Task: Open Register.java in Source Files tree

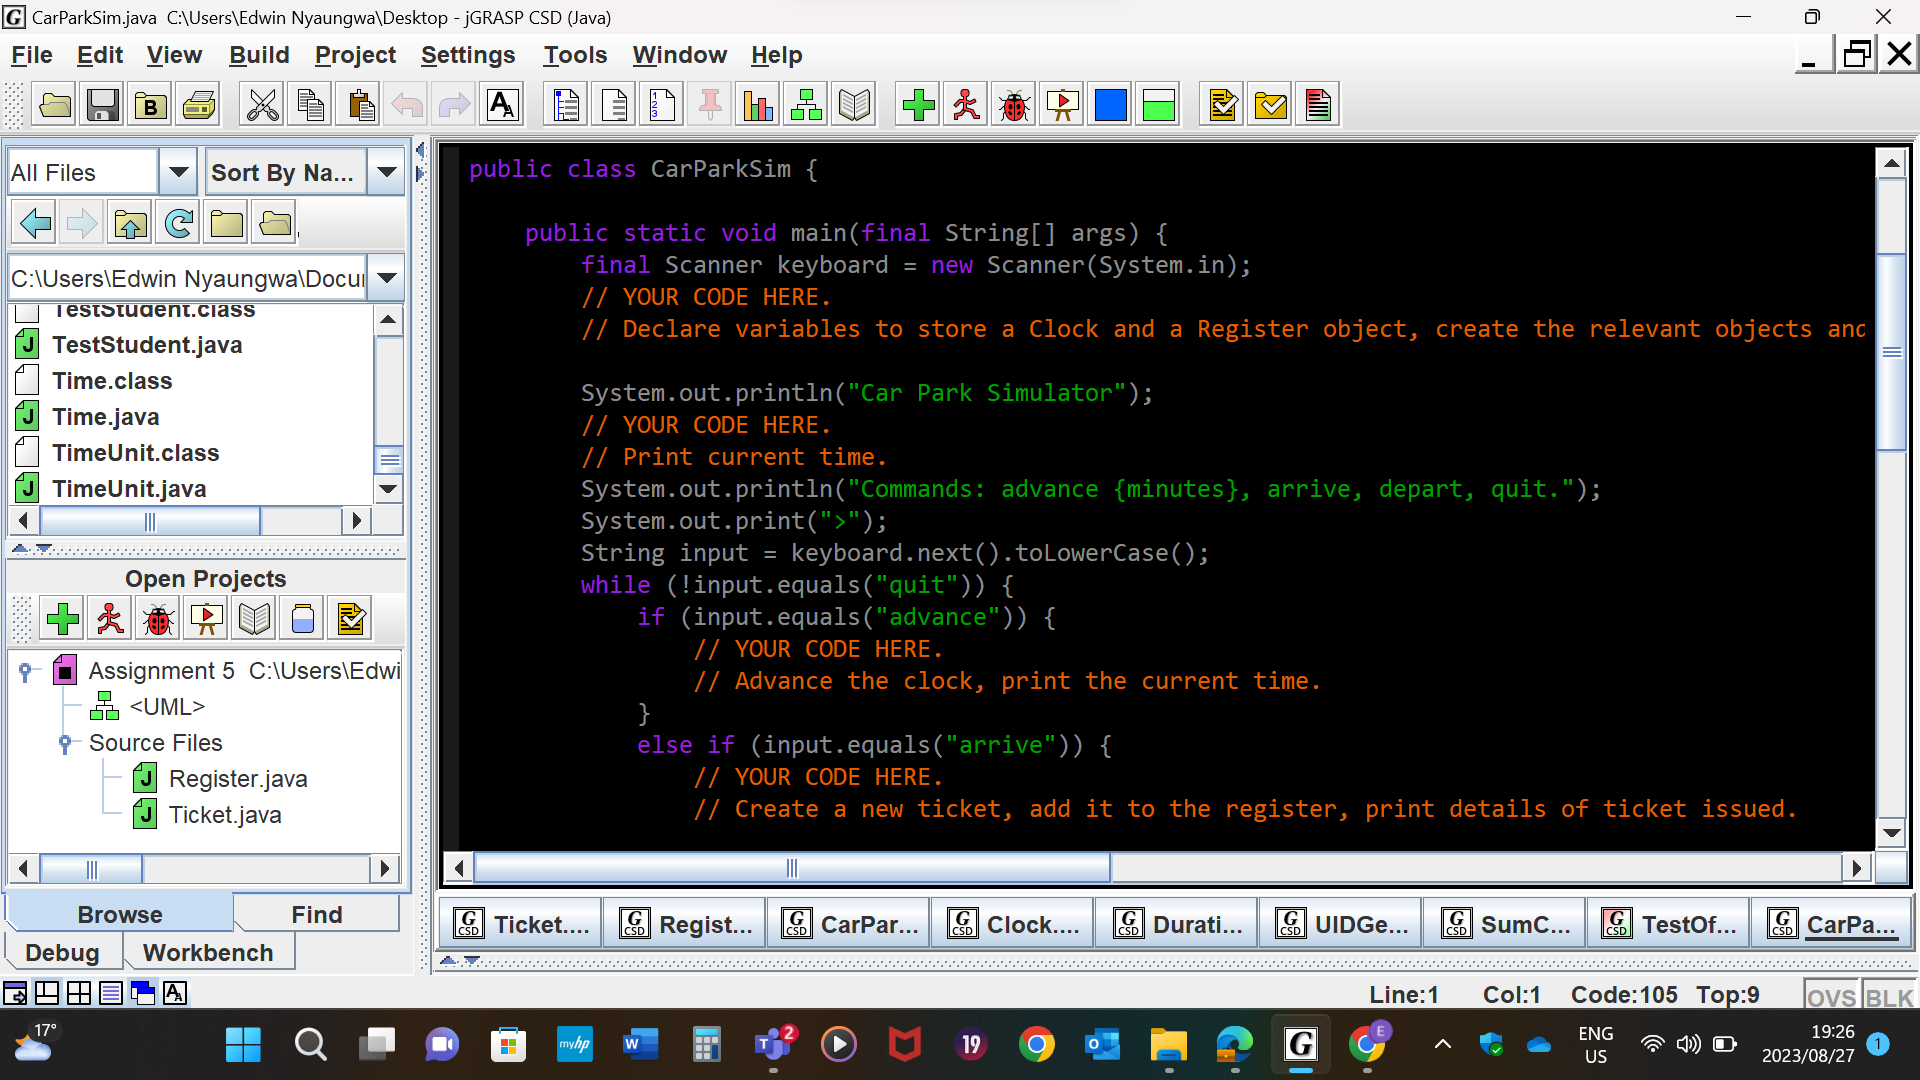Action: coord(238,779)
